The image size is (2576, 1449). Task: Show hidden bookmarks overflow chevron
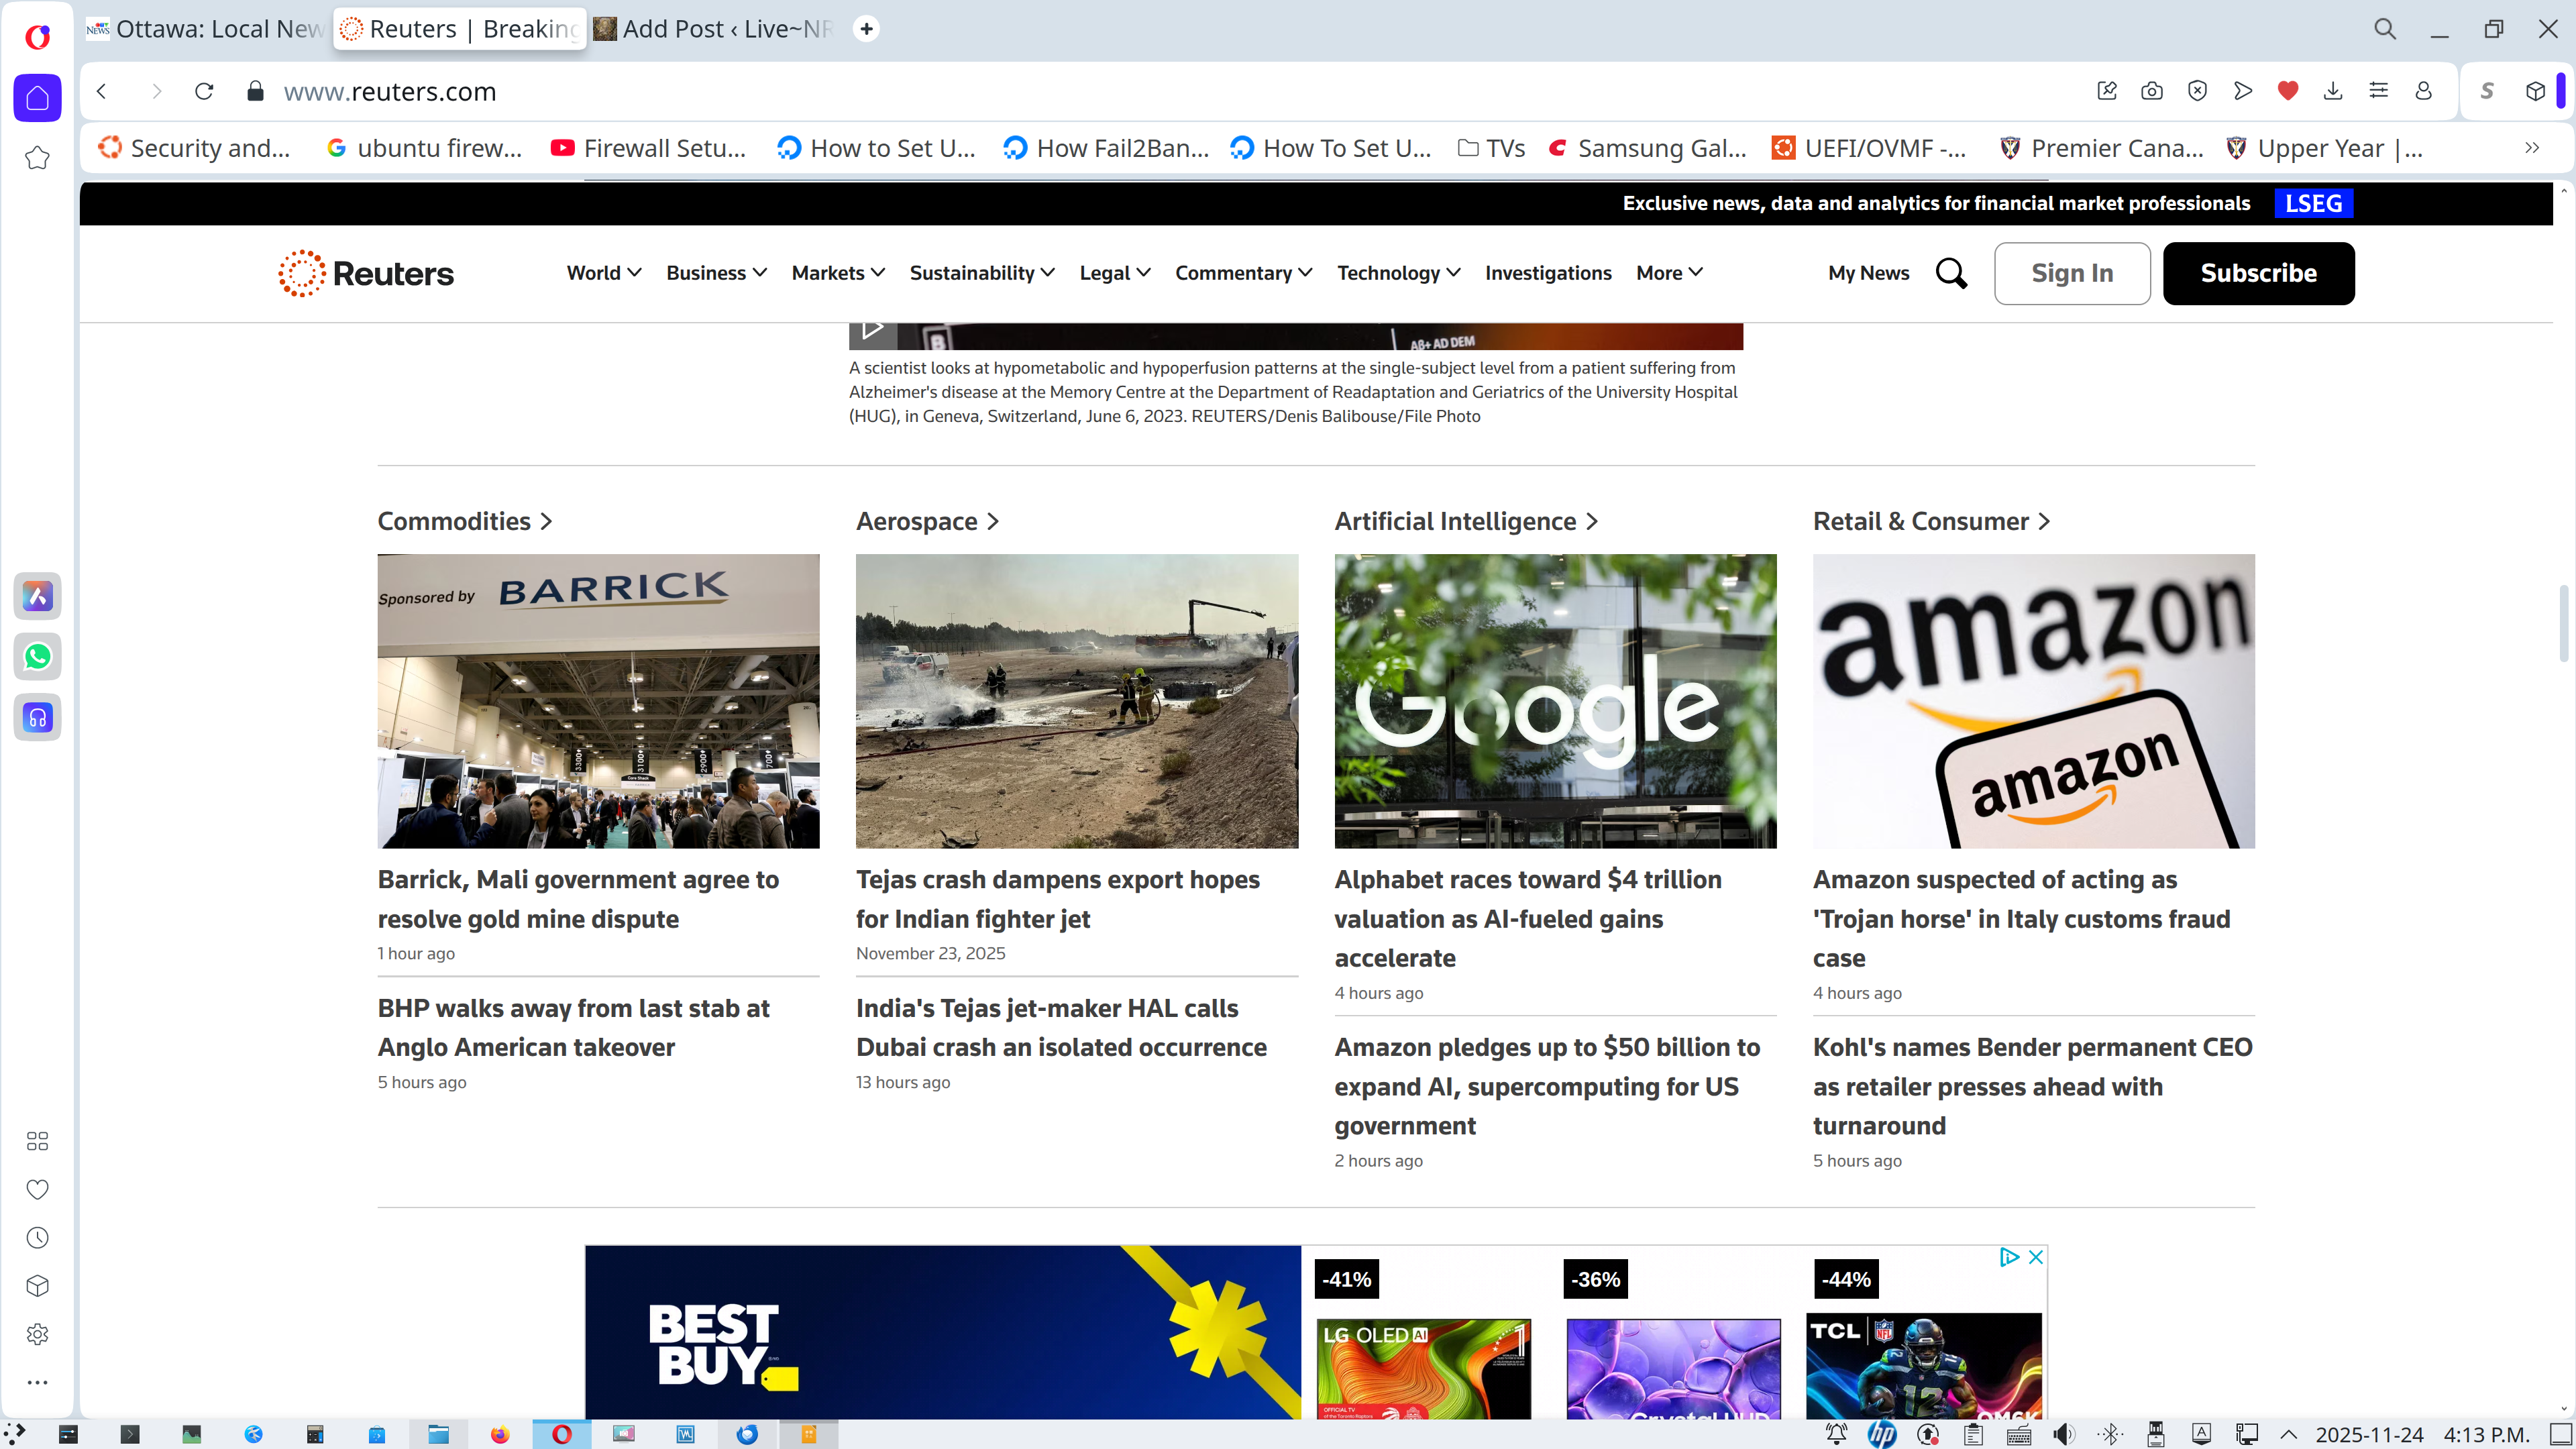click(2531, 148)
